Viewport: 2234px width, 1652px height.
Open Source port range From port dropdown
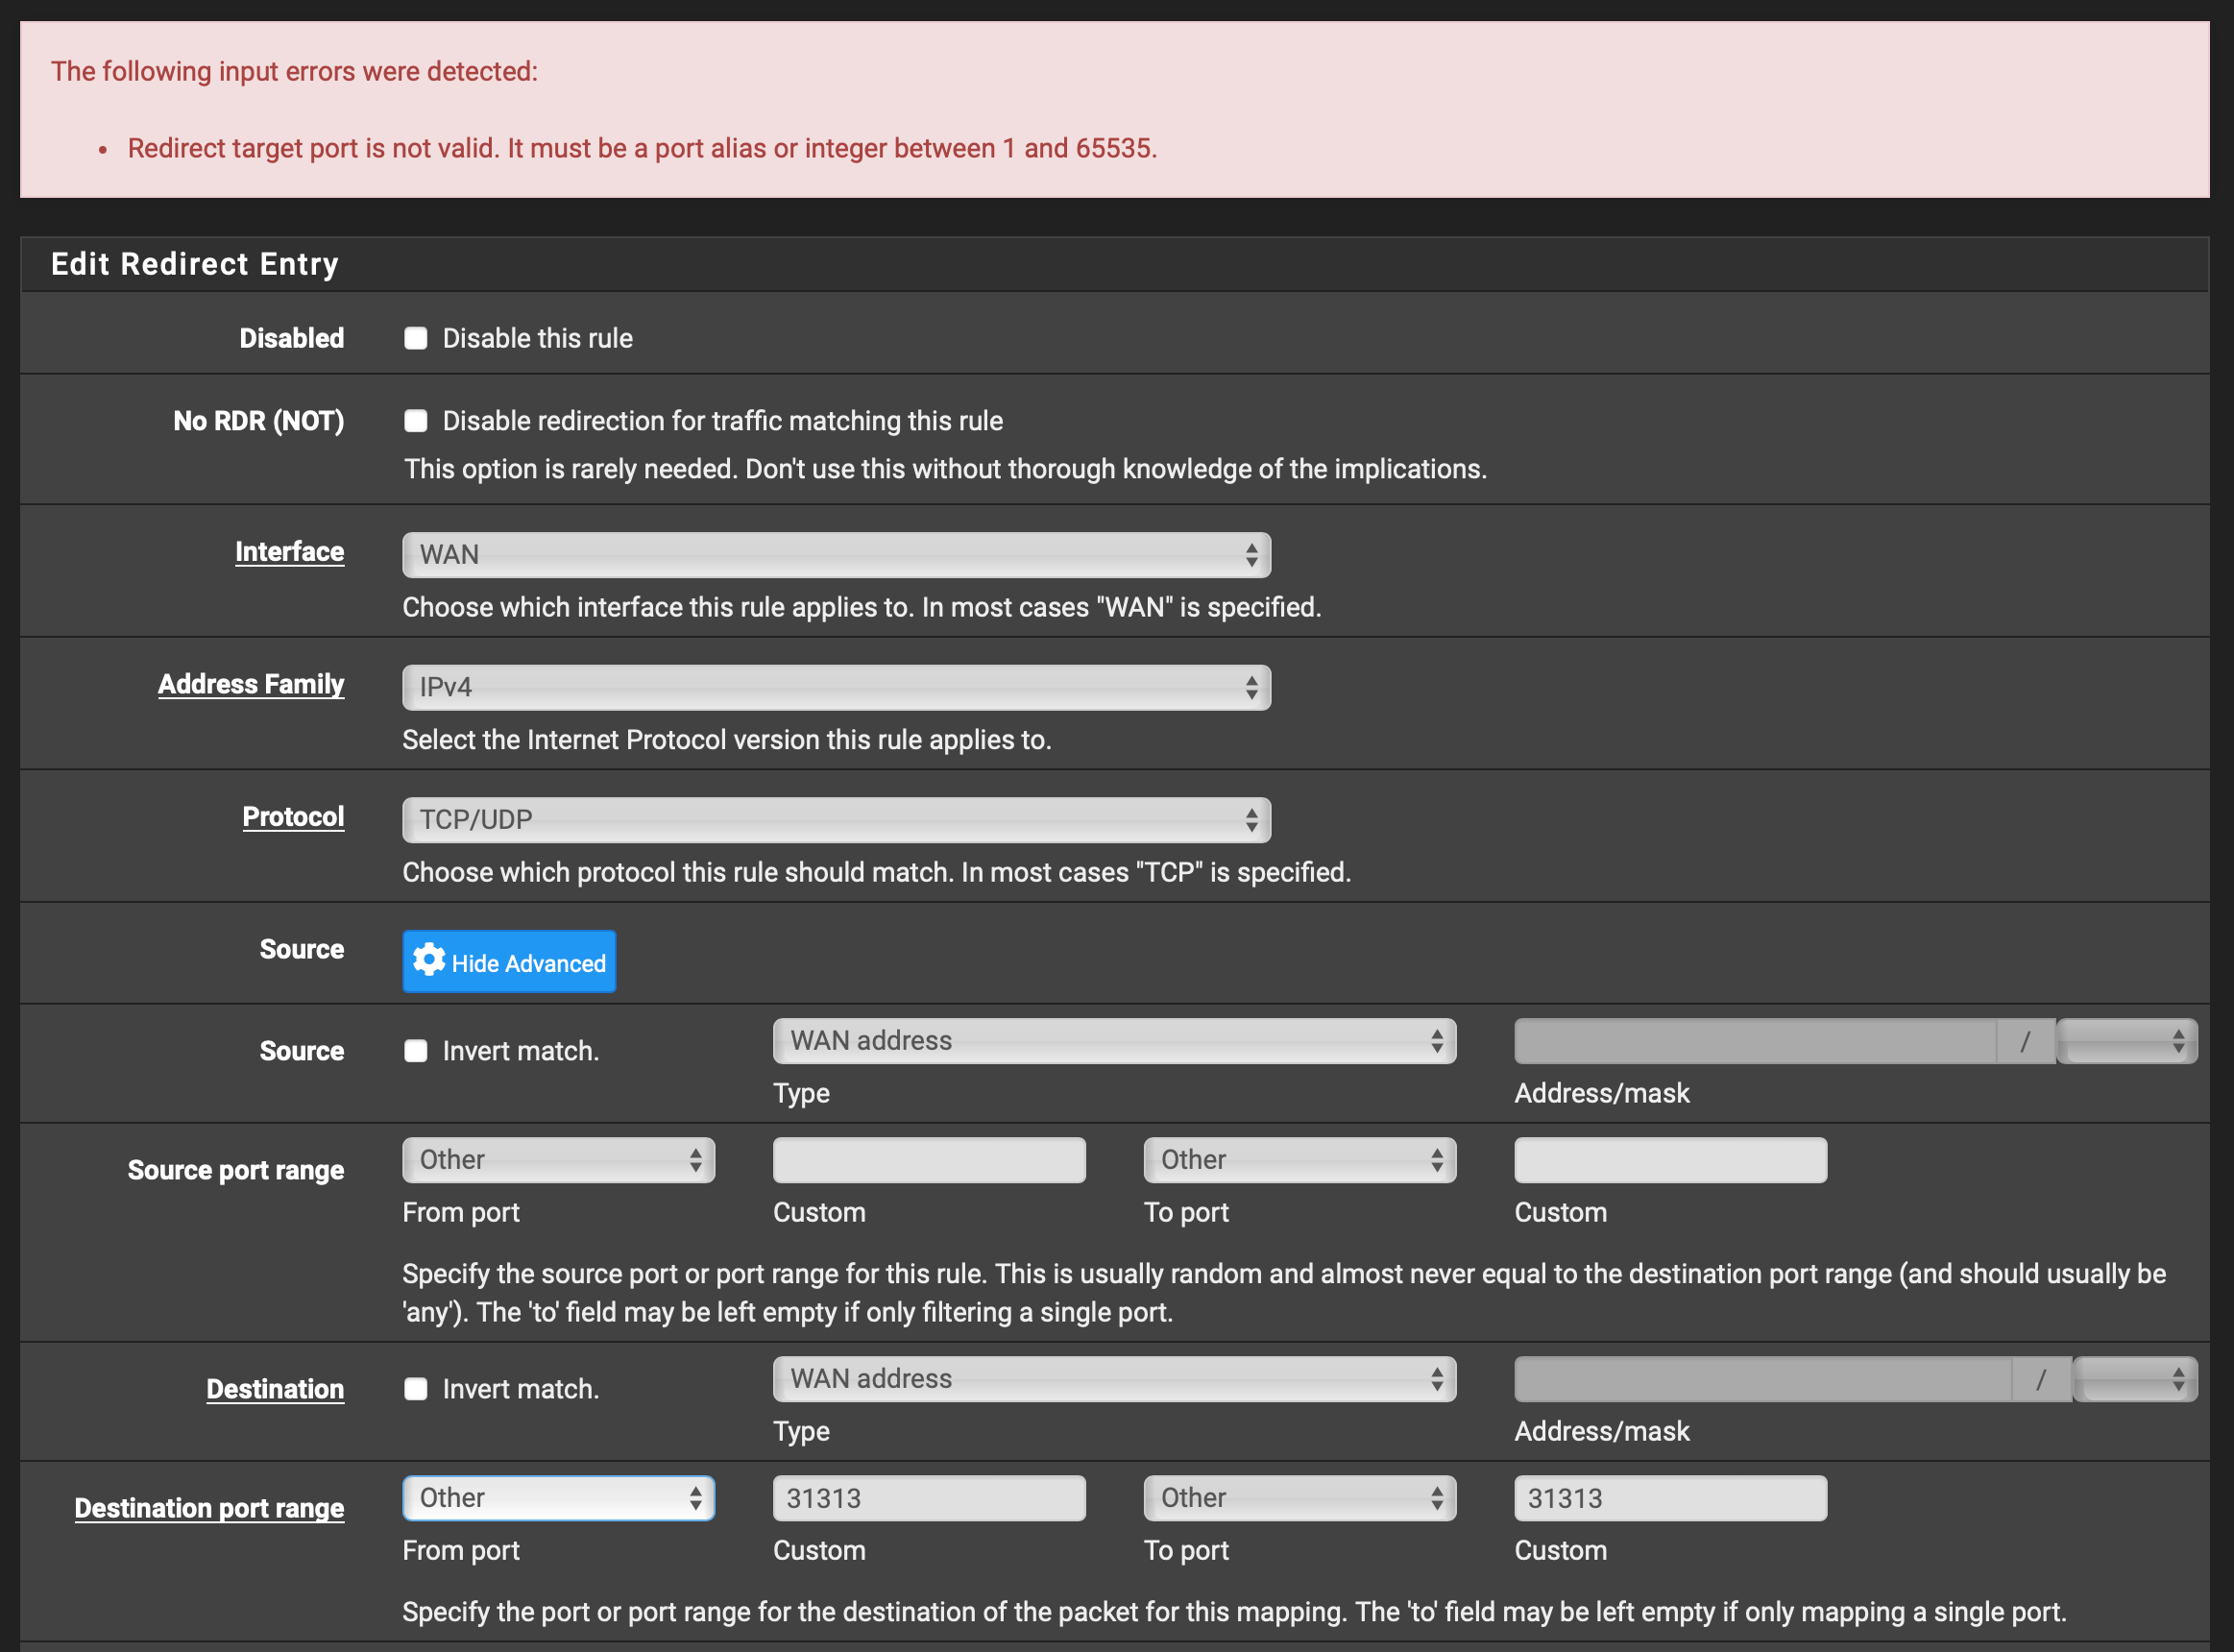558,1160
